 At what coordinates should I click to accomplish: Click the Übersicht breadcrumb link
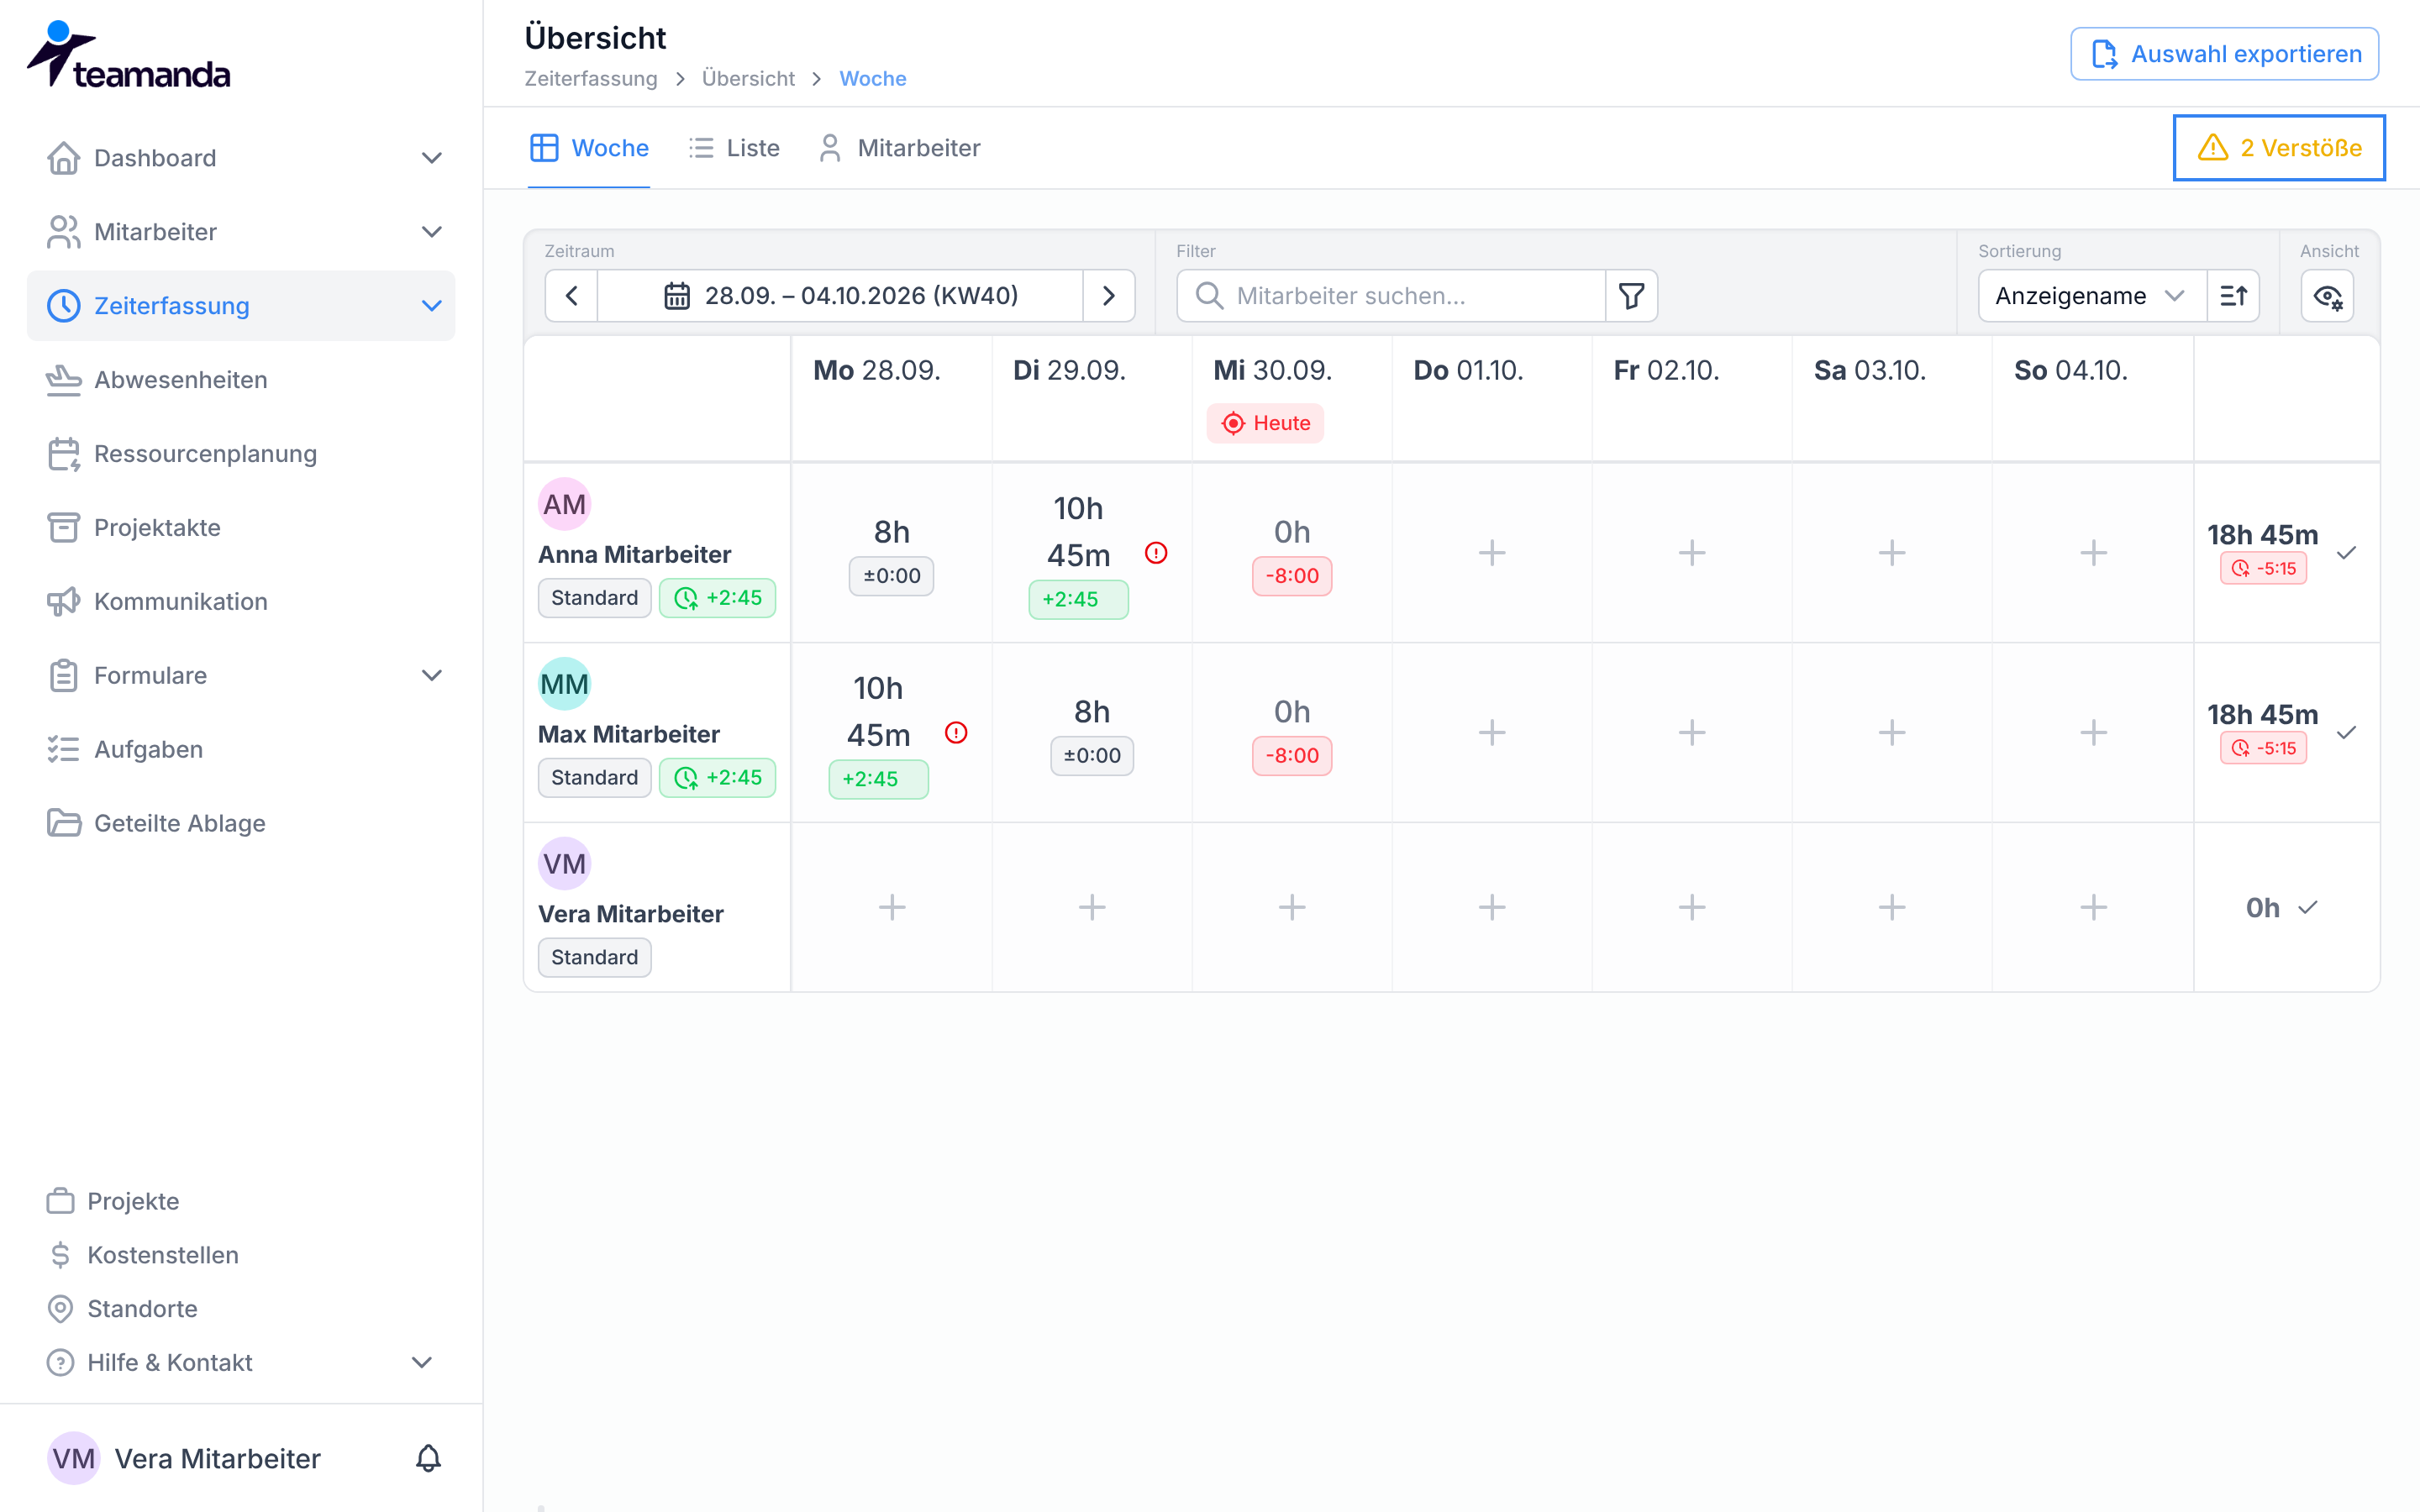(748, 79)
